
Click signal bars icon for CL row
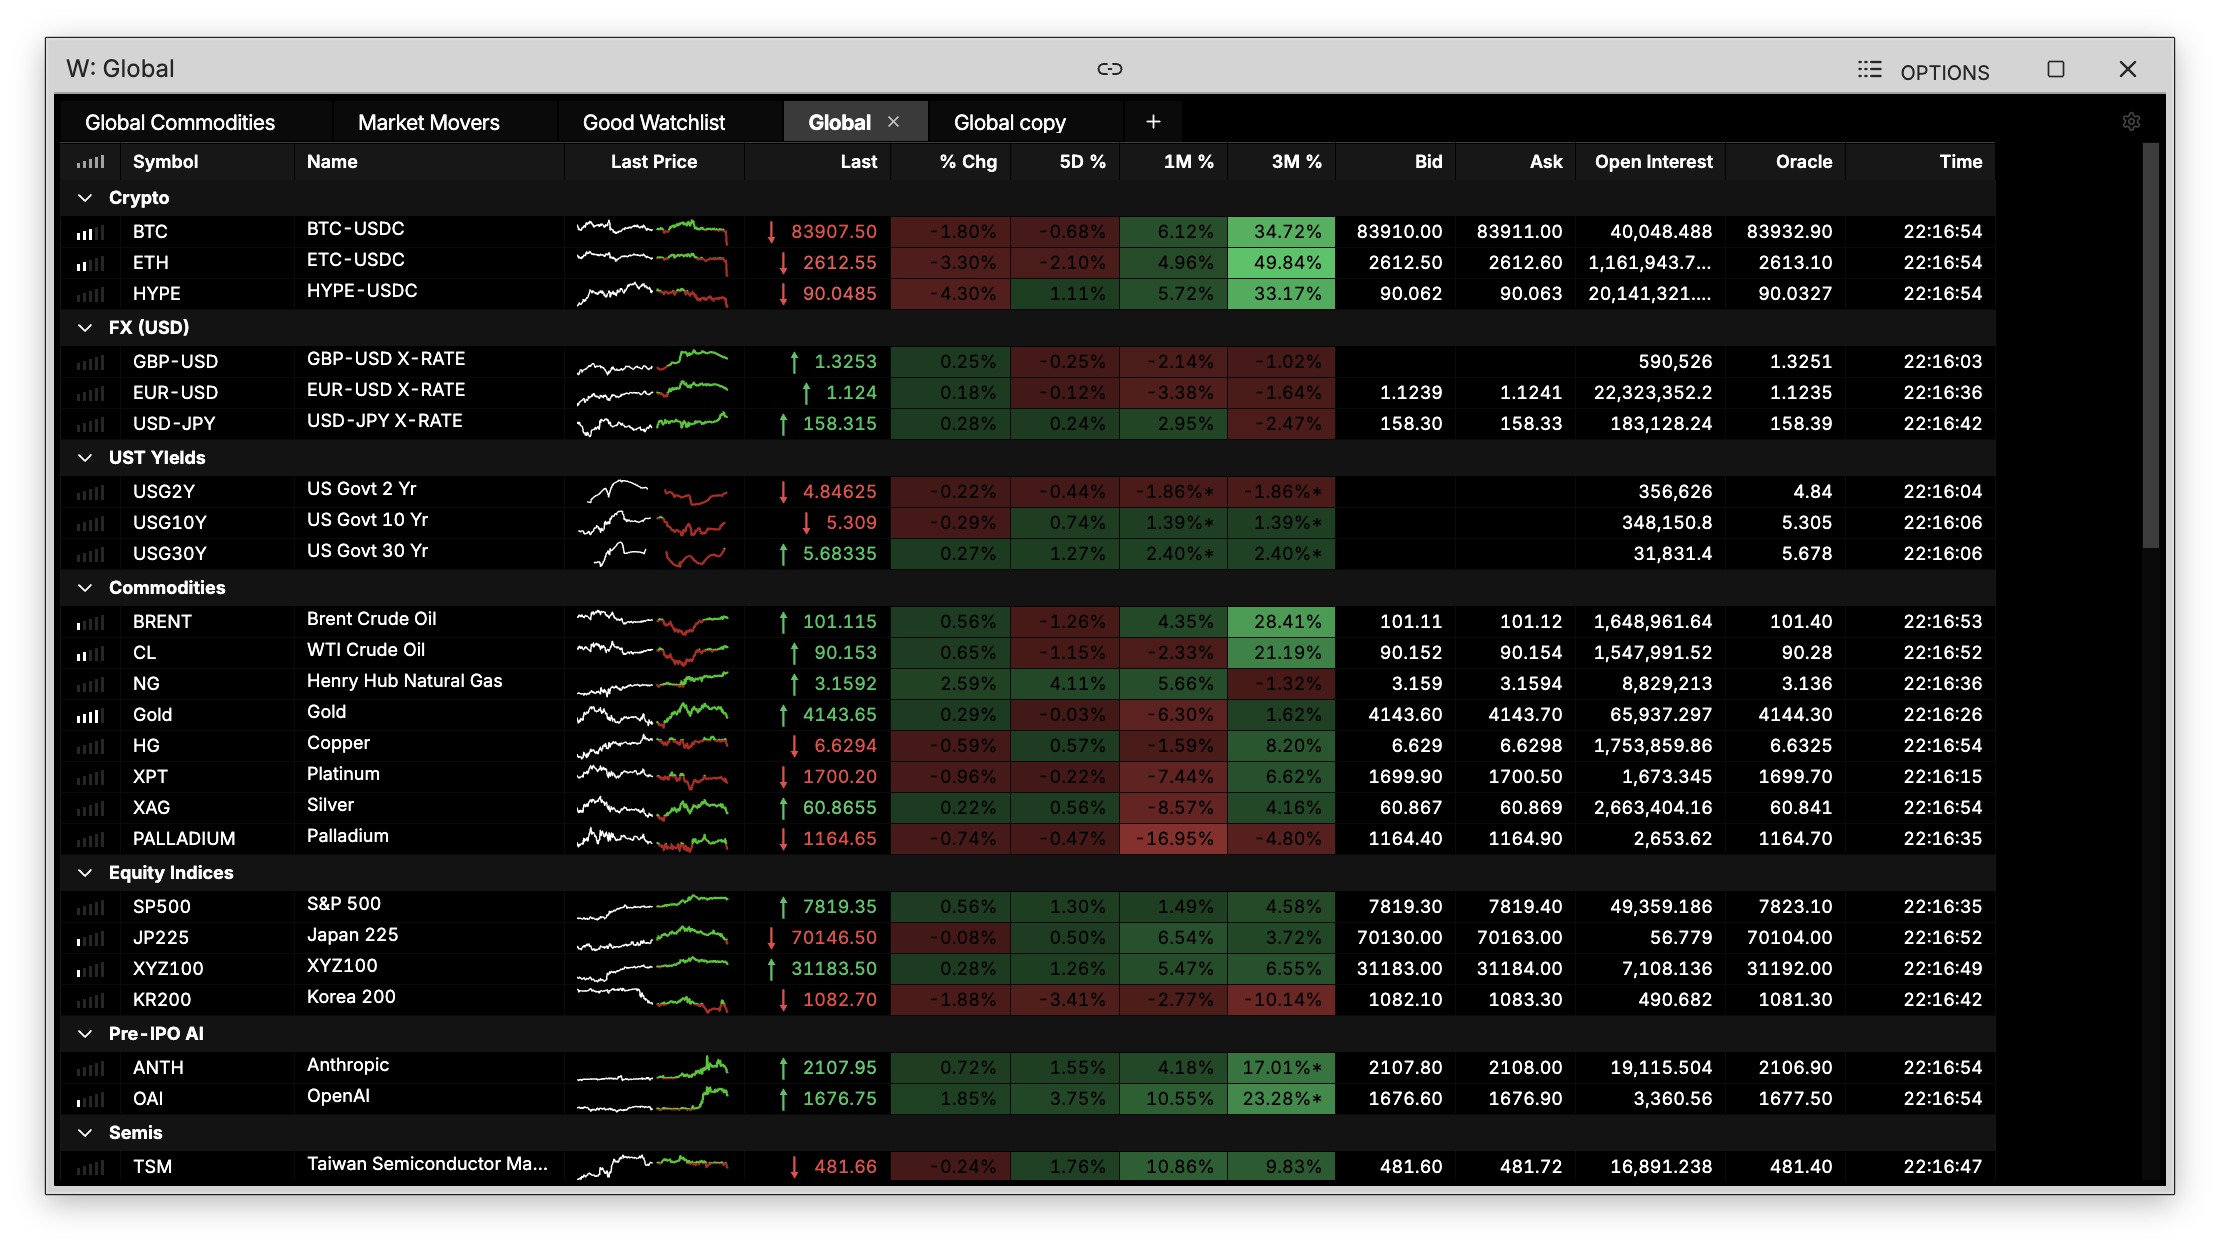90,654
